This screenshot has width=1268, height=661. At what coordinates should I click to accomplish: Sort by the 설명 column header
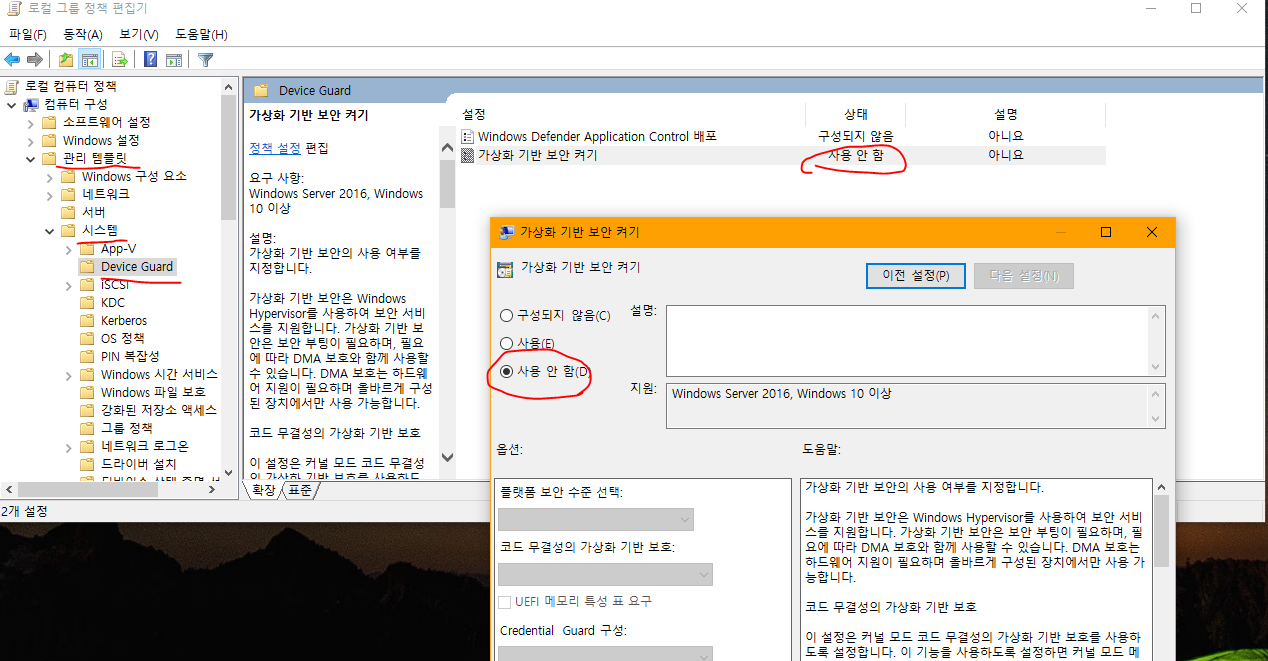(1006, 114)
